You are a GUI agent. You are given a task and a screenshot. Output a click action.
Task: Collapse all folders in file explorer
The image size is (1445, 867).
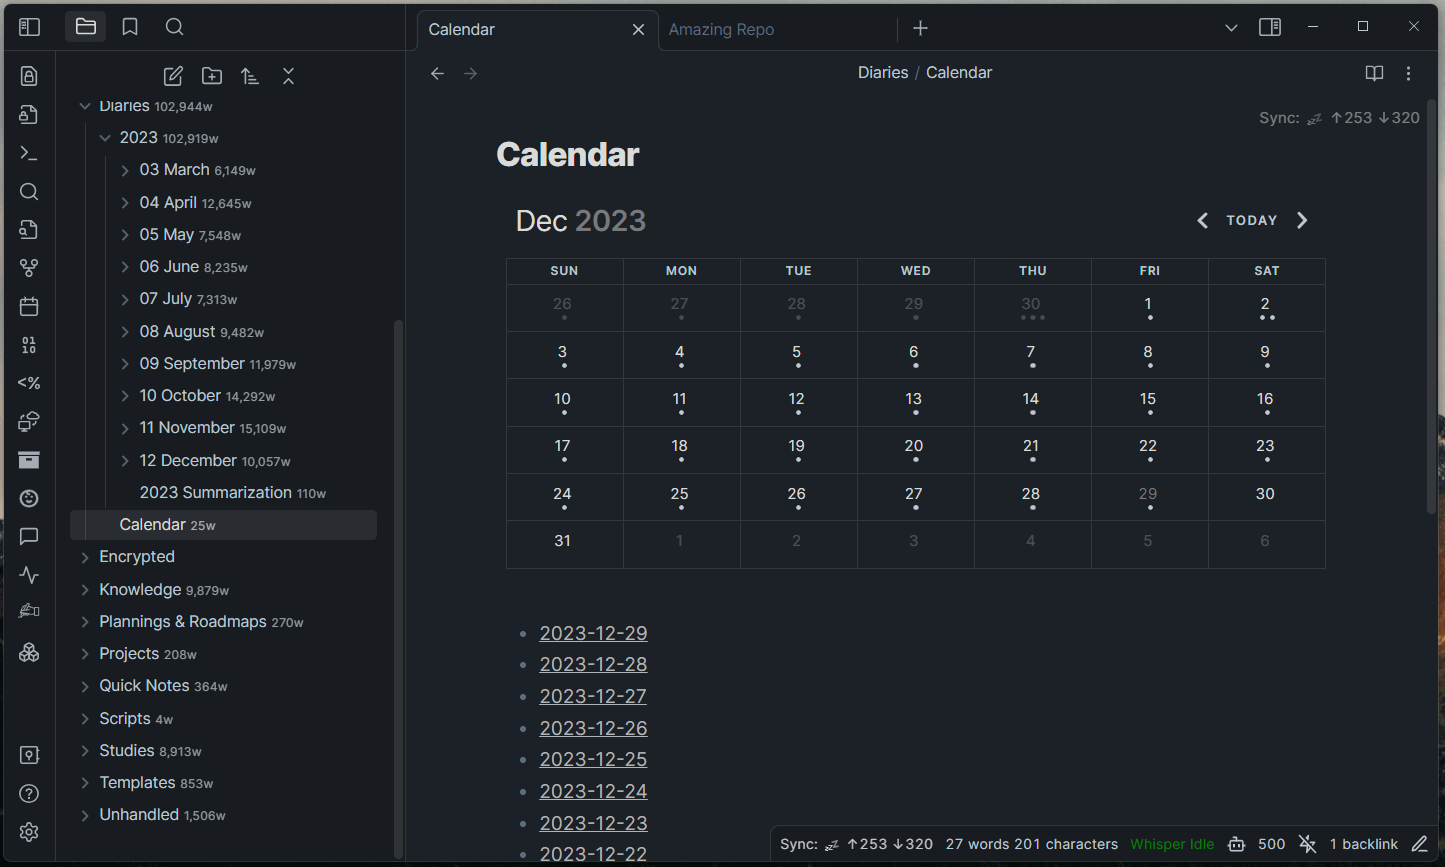(x=288, y=76)
